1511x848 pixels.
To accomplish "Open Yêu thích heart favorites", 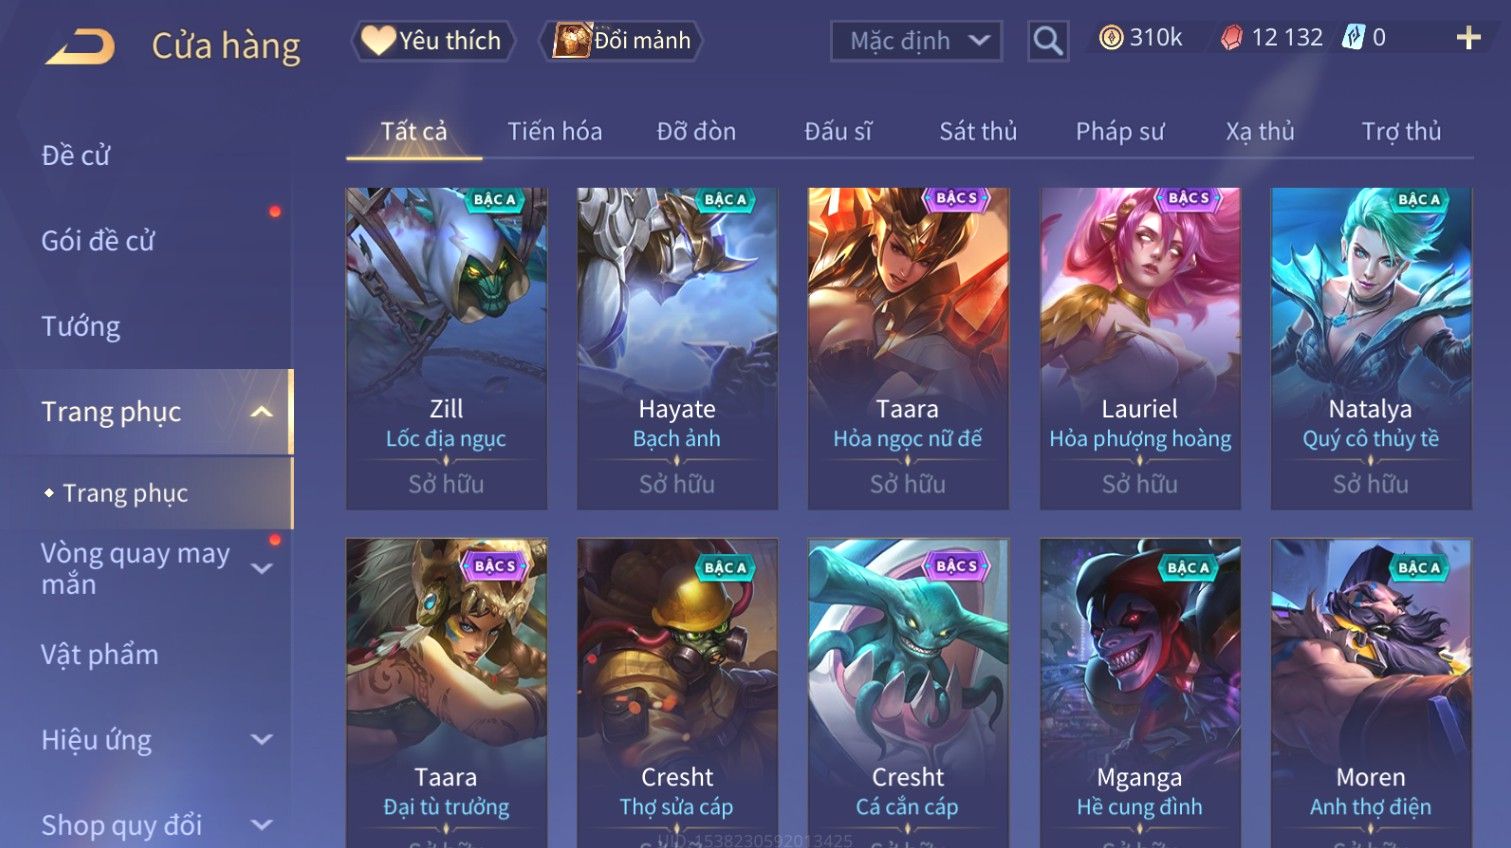I will 432,41.
